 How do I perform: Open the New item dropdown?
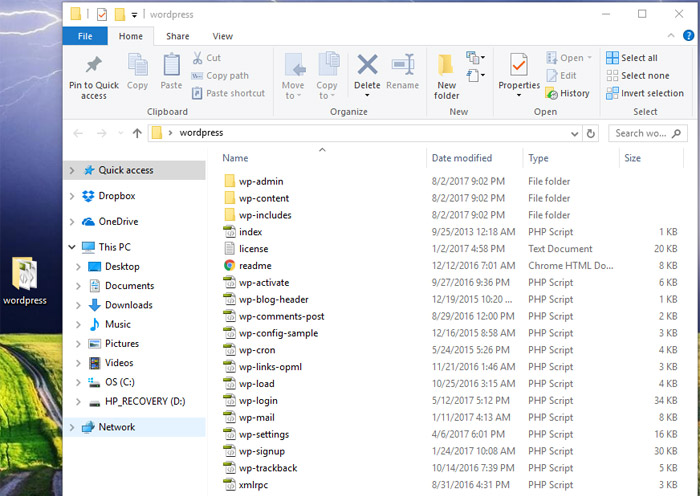click(475, 58)
